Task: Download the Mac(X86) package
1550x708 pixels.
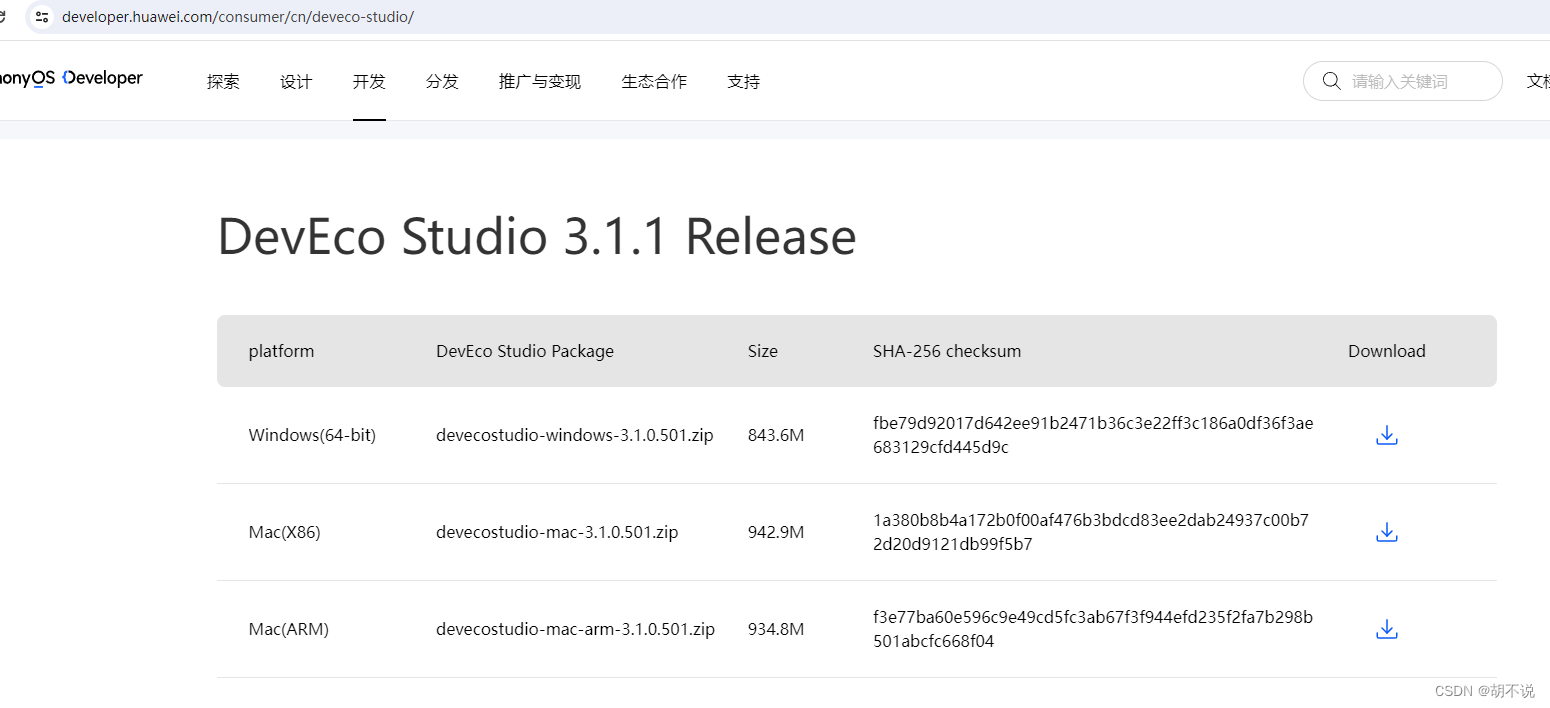Action: [1386, 531]
